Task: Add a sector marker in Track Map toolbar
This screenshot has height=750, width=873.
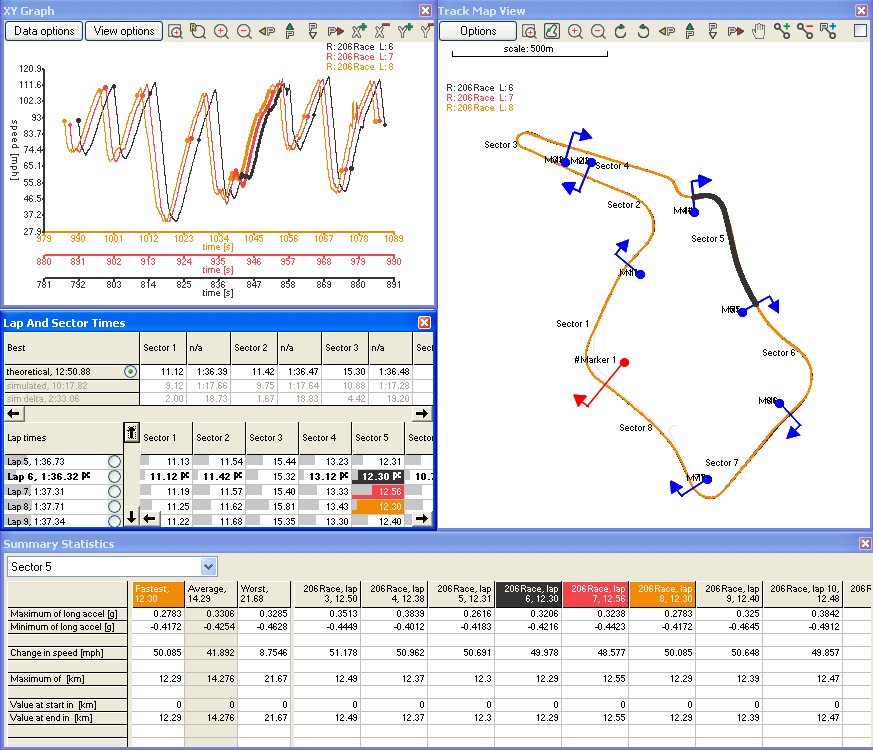Action: (782, 31)
